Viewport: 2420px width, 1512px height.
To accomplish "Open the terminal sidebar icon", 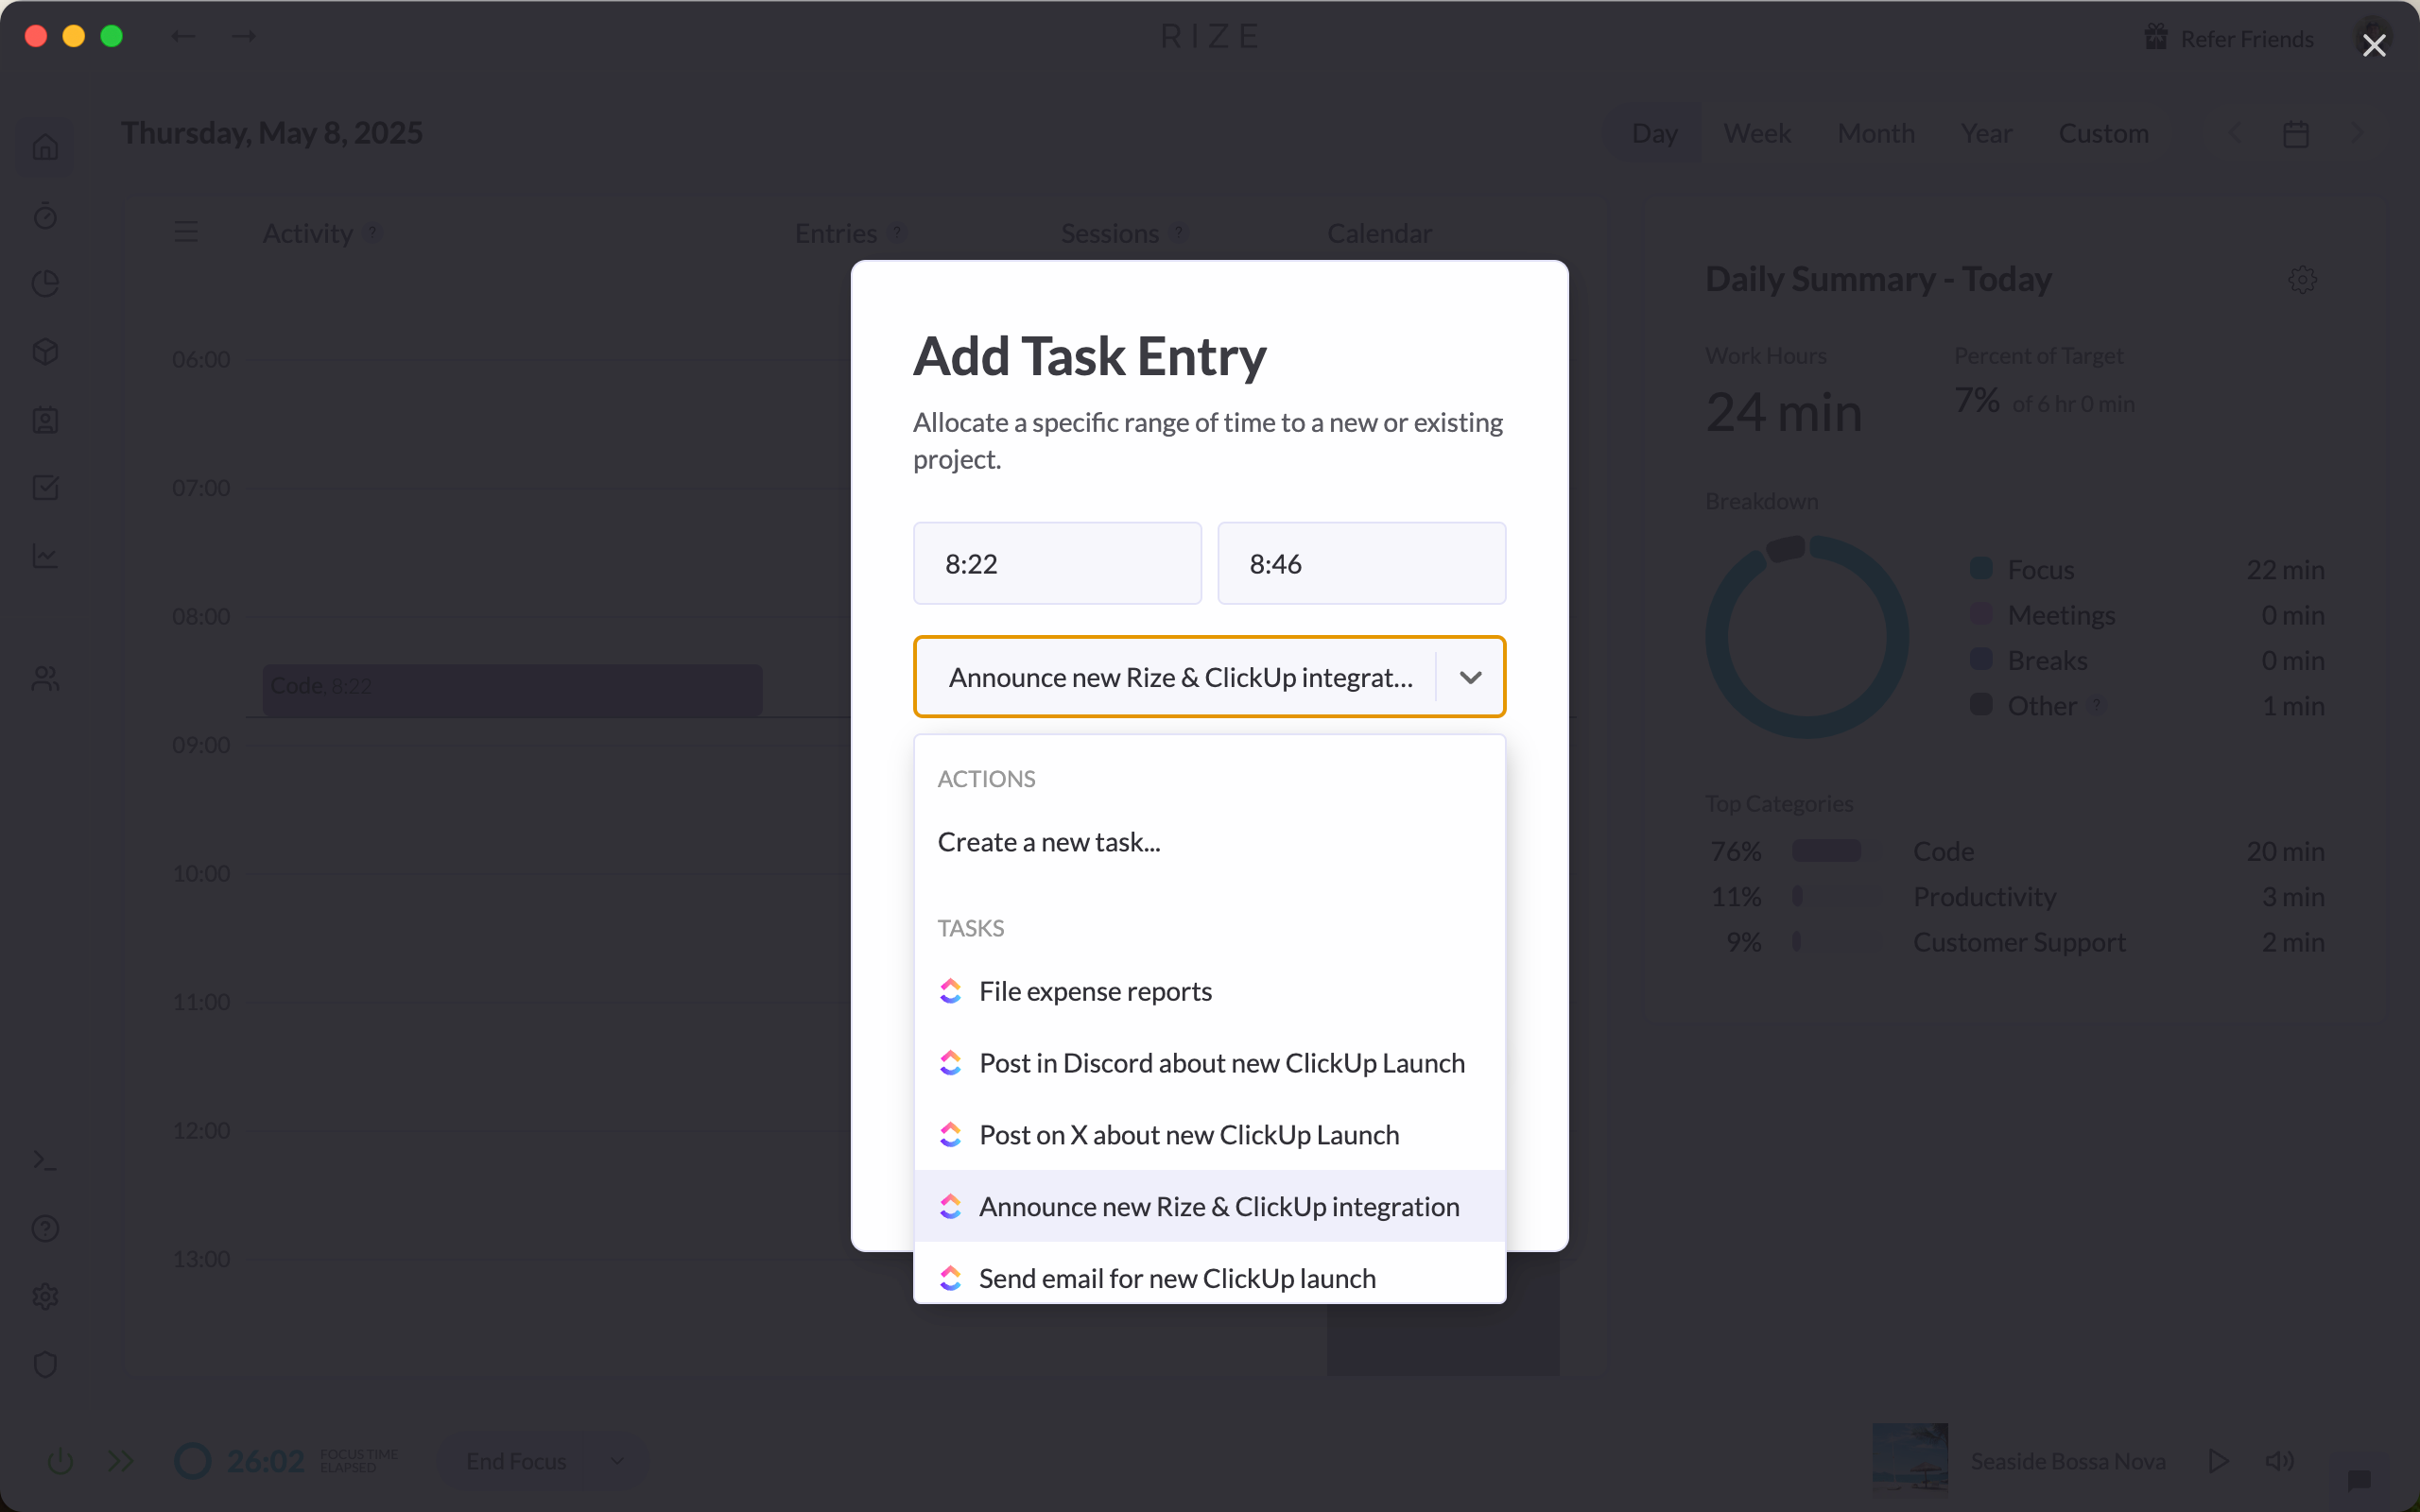I will [44, 1159].
